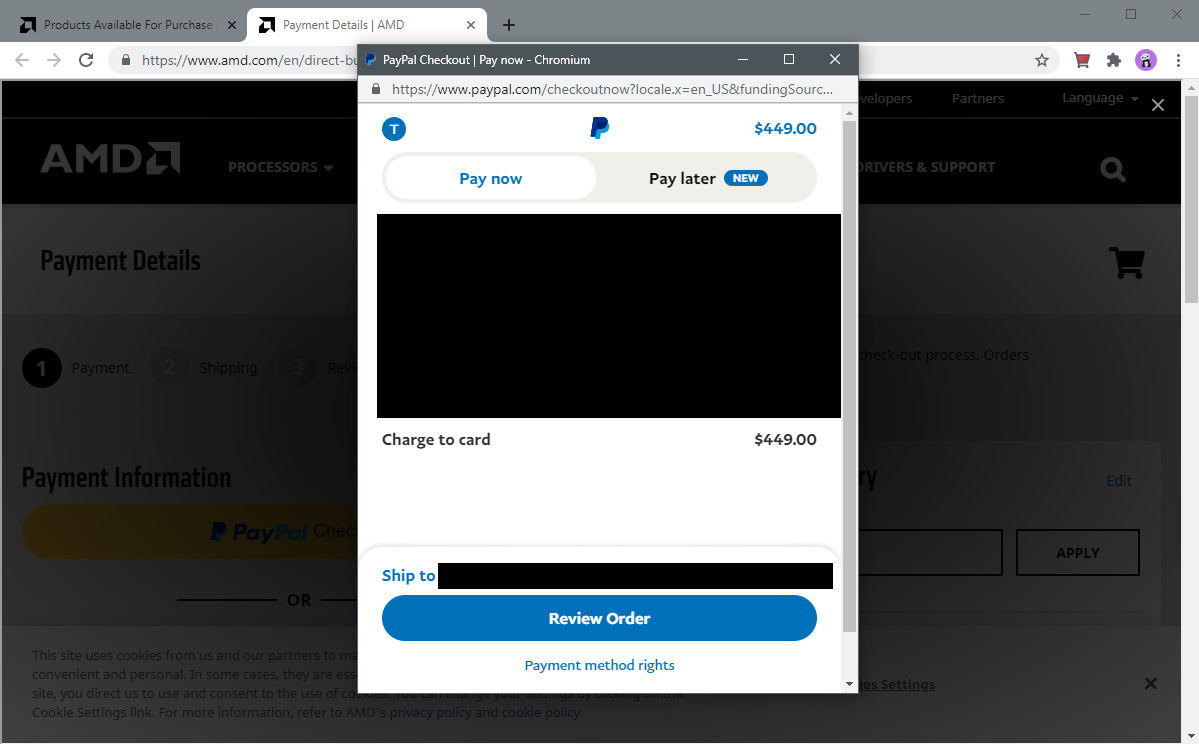Click the Edit link in order summary
Viewport: 1199px width, 744px height.
pyautogui.click(x=1119, y=481)
